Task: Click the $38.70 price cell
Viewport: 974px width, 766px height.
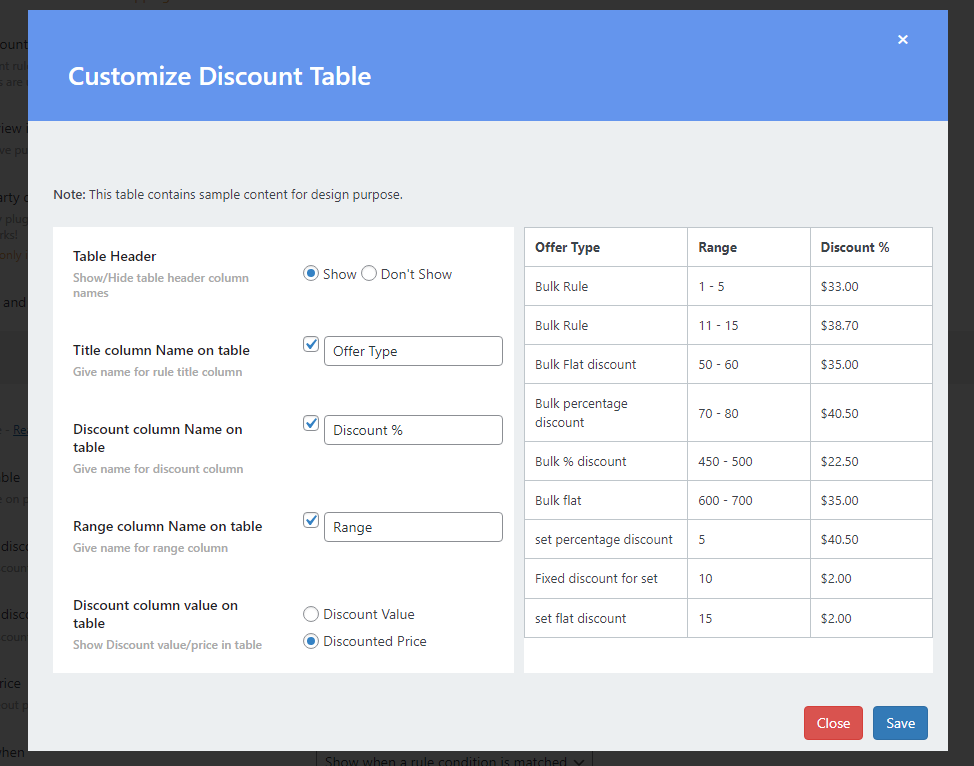Action: click(x=871, y=326)
